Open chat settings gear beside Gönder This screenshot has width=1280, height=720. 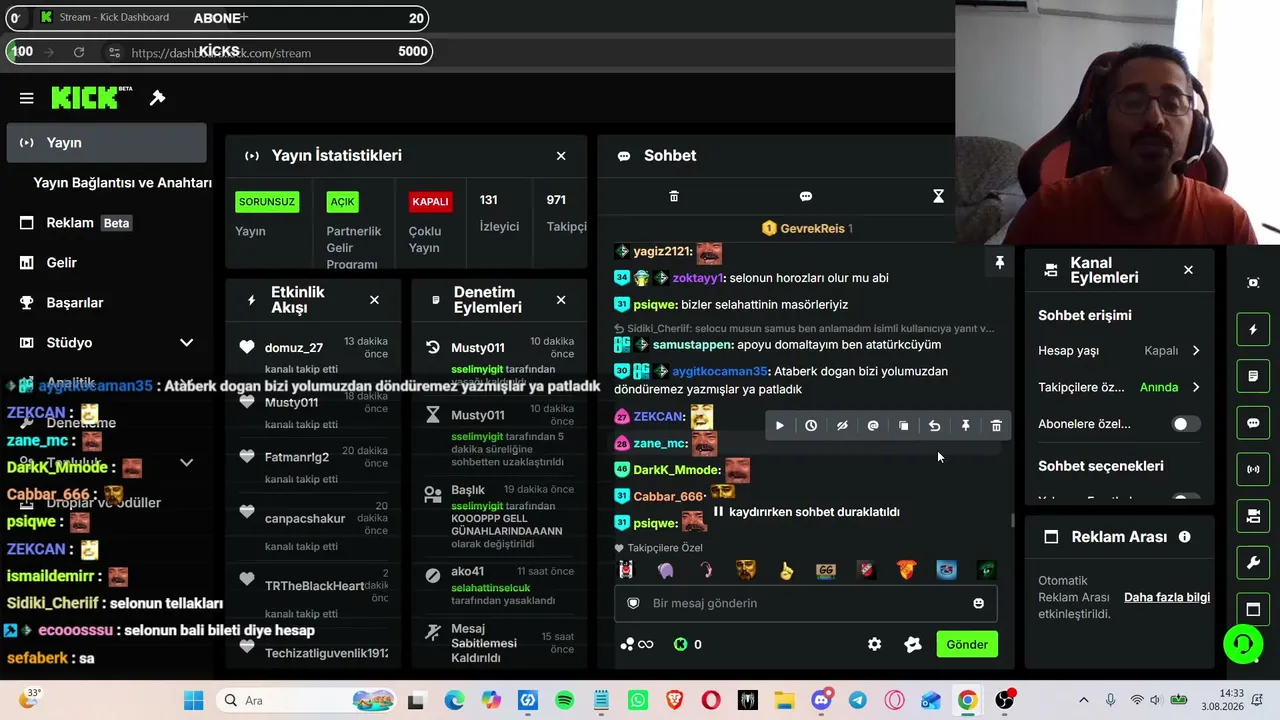click(x=875, y=645)
